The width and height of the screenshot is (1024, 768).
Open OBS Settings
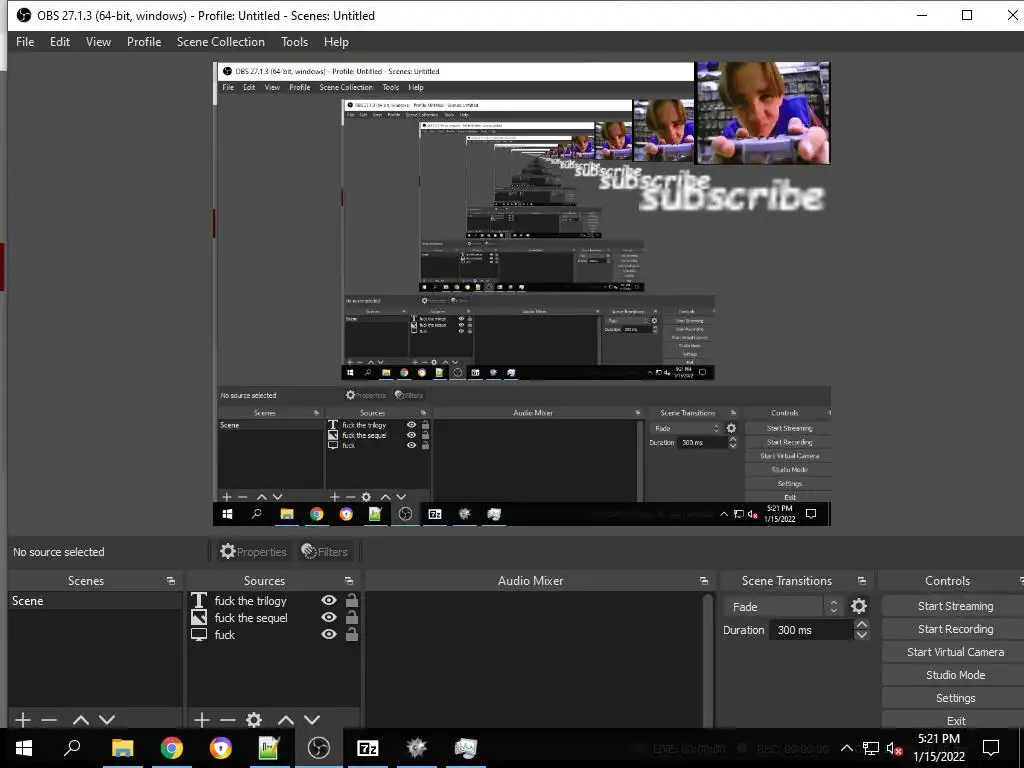tap(955, 697)
